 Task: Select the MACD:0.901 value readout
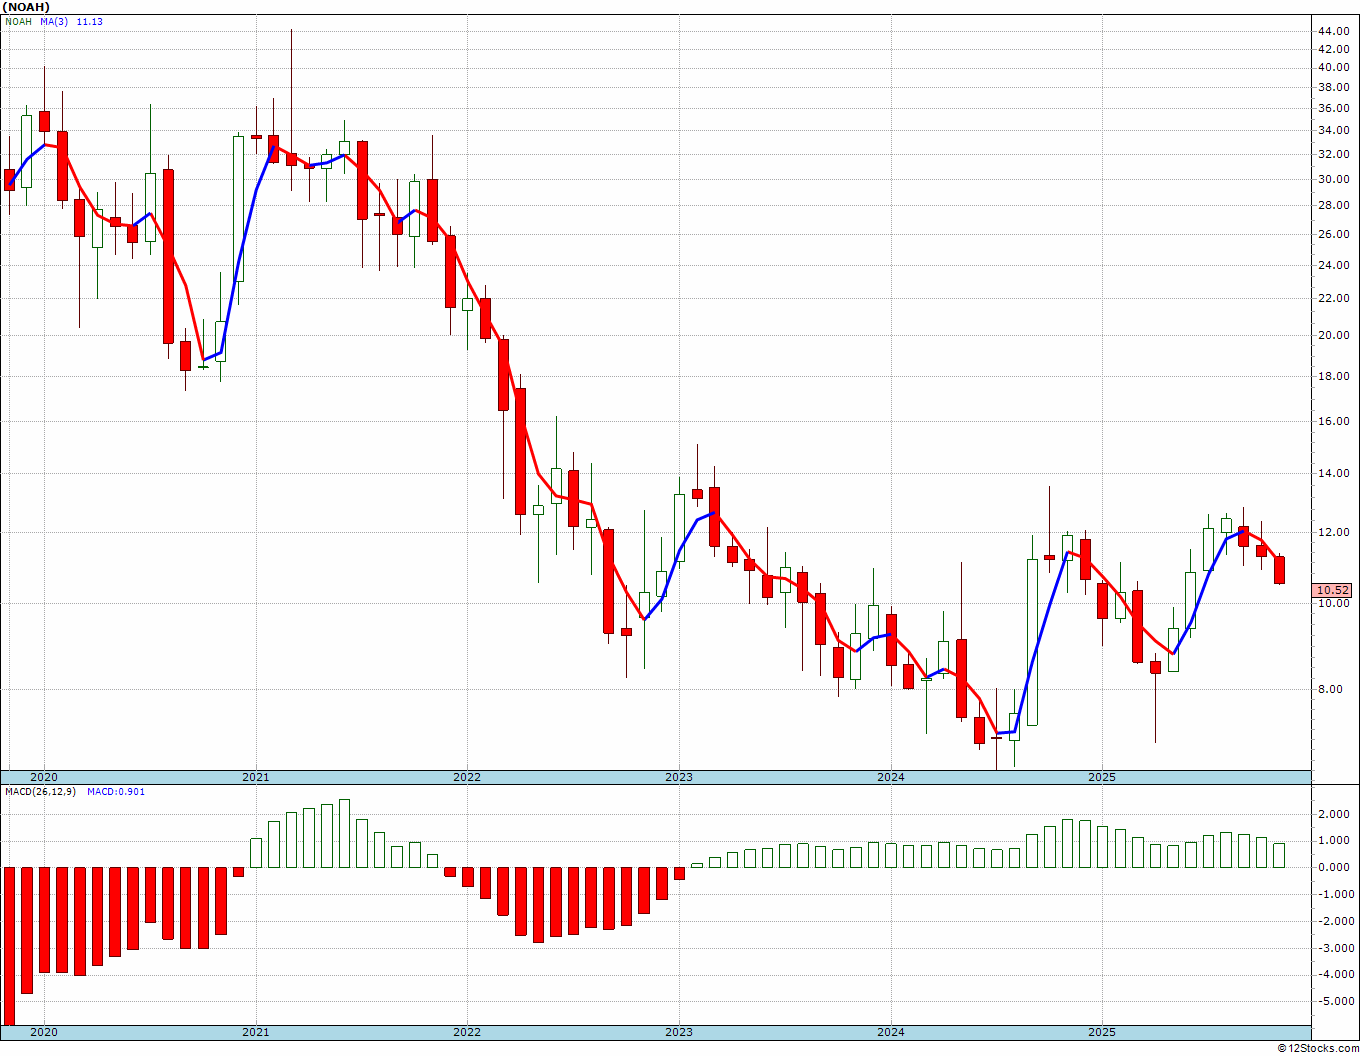click(116, 792)
